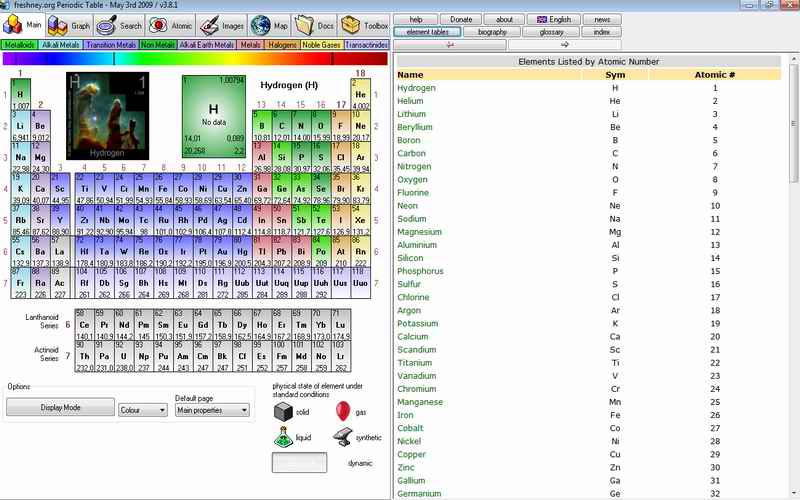Open the Map globe tab
The height and width of the screenshot is (500, 800).
(x=270, y=25)
